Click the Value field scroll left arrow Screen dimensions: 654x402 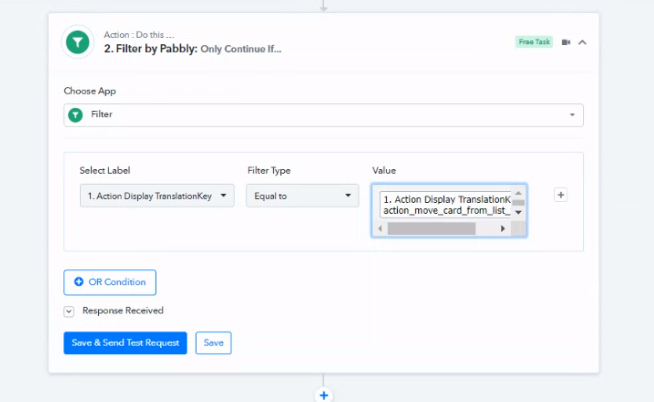tap(380, 229)
